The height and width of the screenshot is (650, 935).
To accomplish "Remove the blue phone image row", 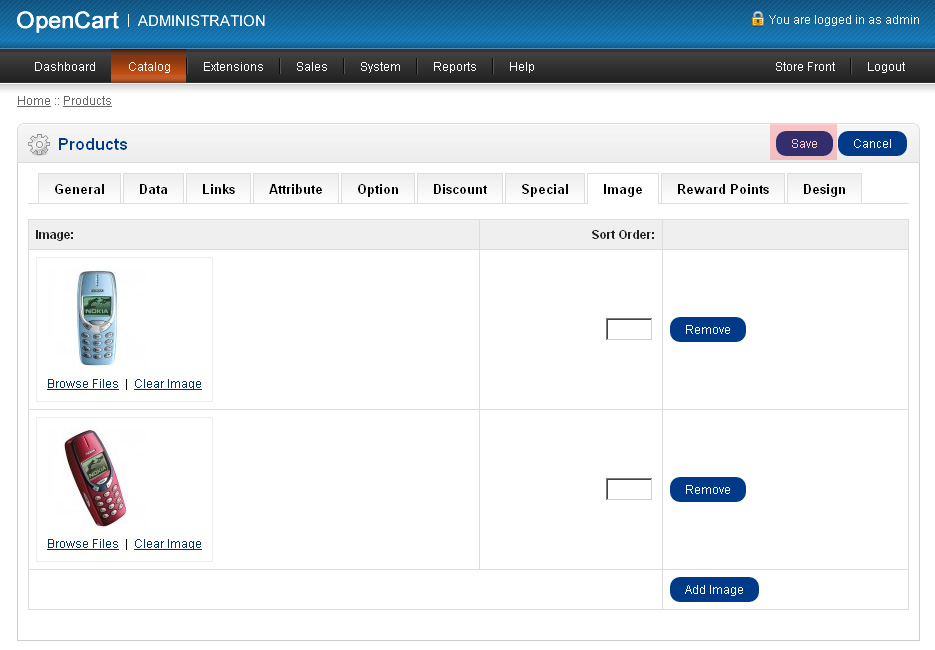I will coord(707,330).
